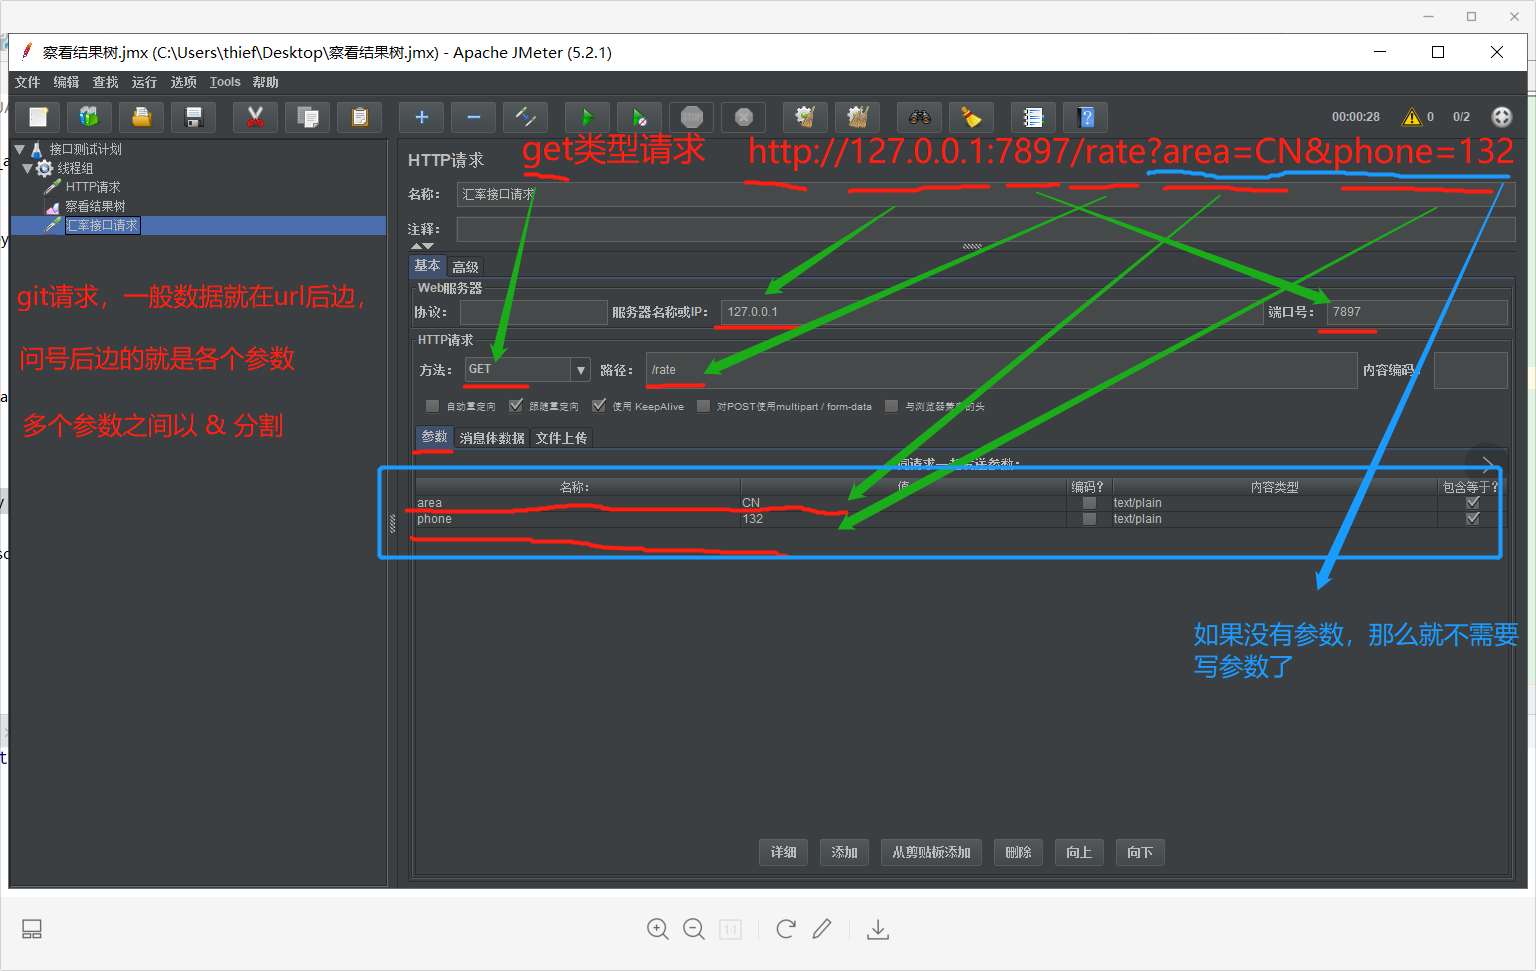Copy the selected element icon

(x=308, y=117)
